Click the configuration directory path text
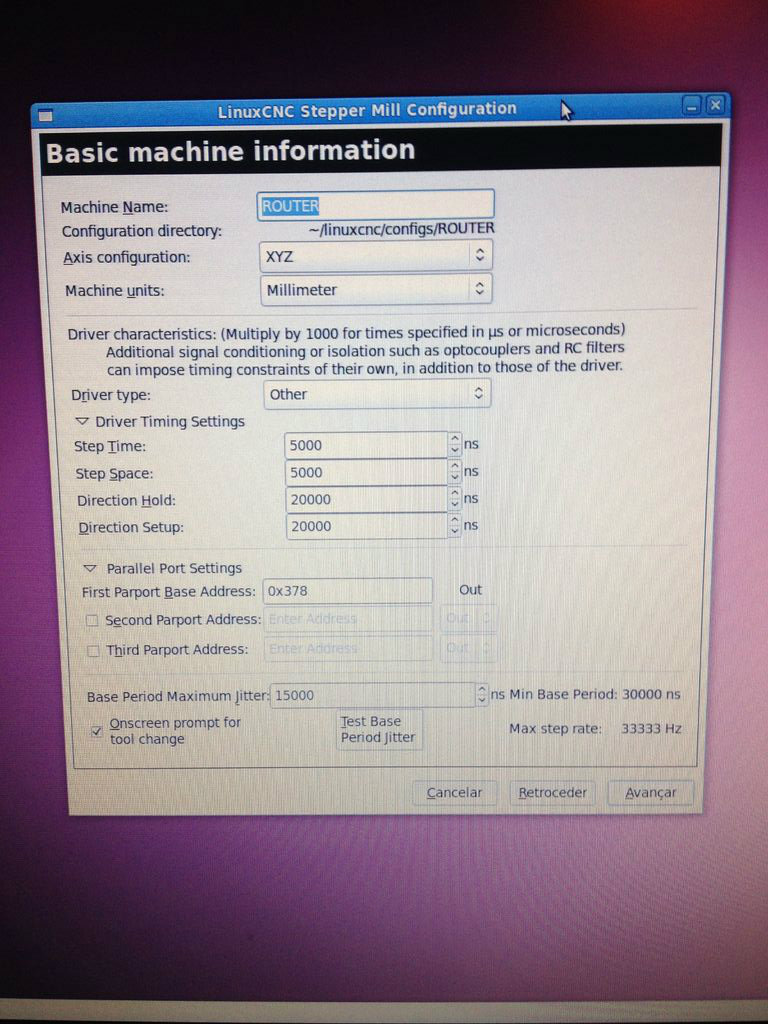 [402, 229]
